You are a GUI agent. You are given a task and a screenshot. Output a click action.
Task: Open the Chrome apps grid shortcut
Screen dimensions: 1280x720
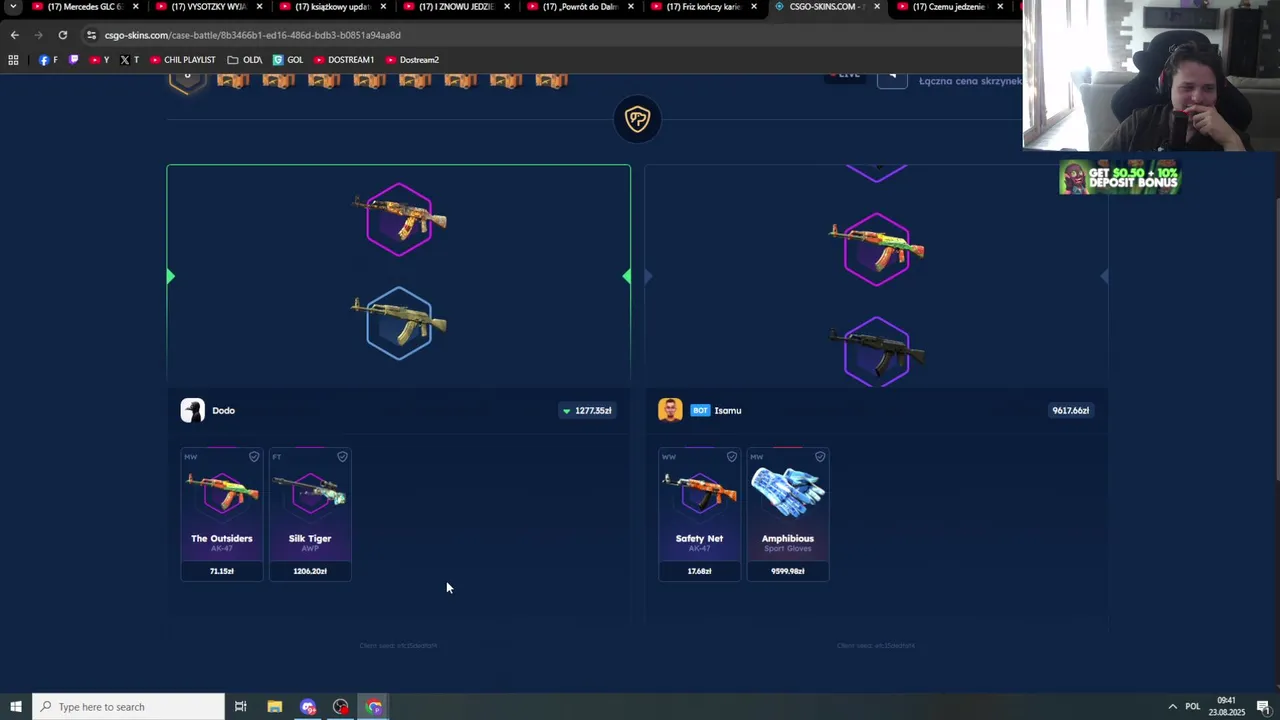click(13, 60)
